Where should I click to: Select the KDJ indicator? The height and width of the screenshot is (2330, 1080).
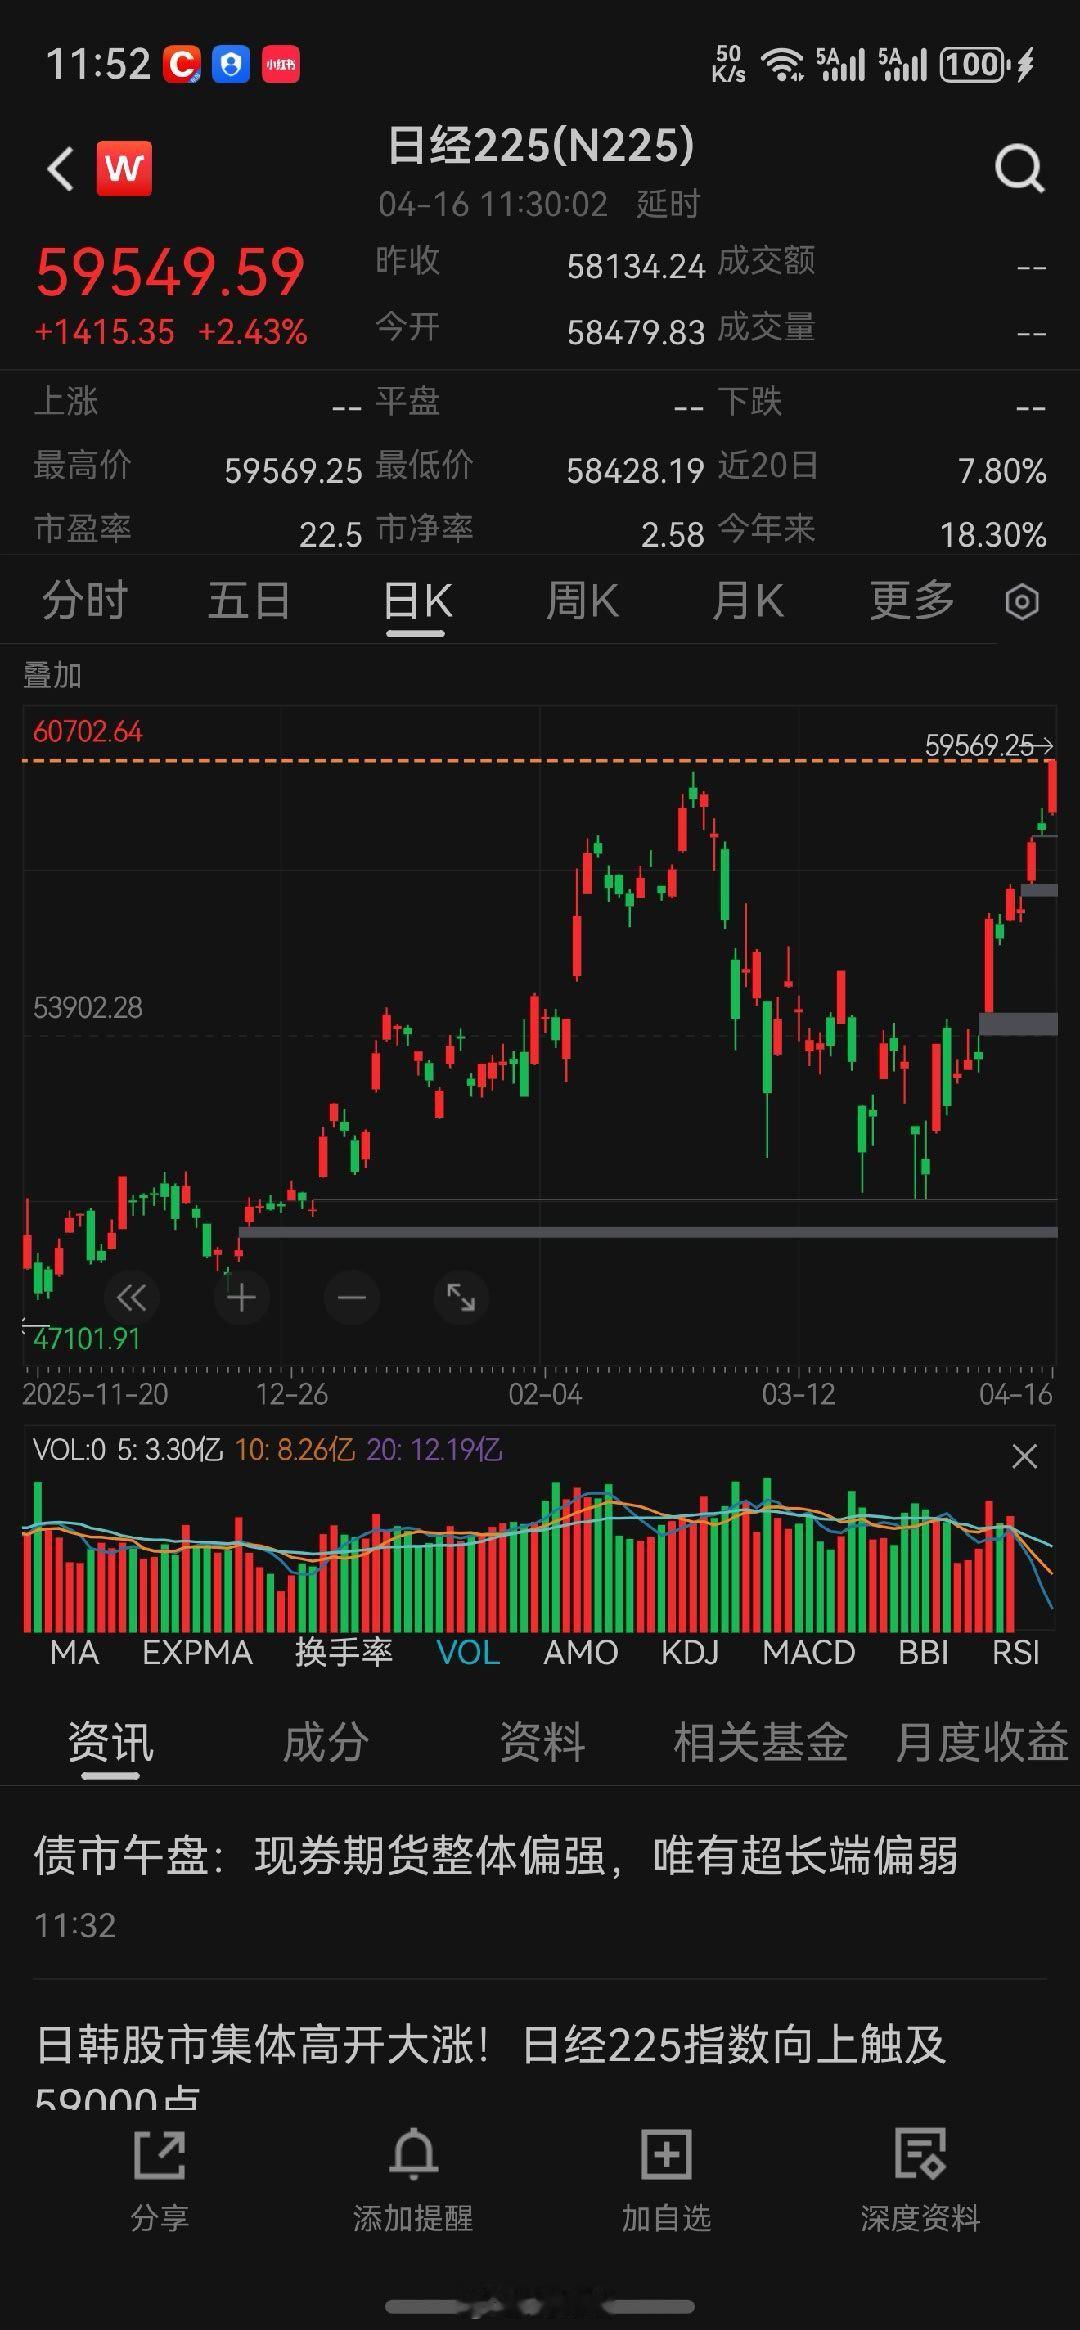690,1652
